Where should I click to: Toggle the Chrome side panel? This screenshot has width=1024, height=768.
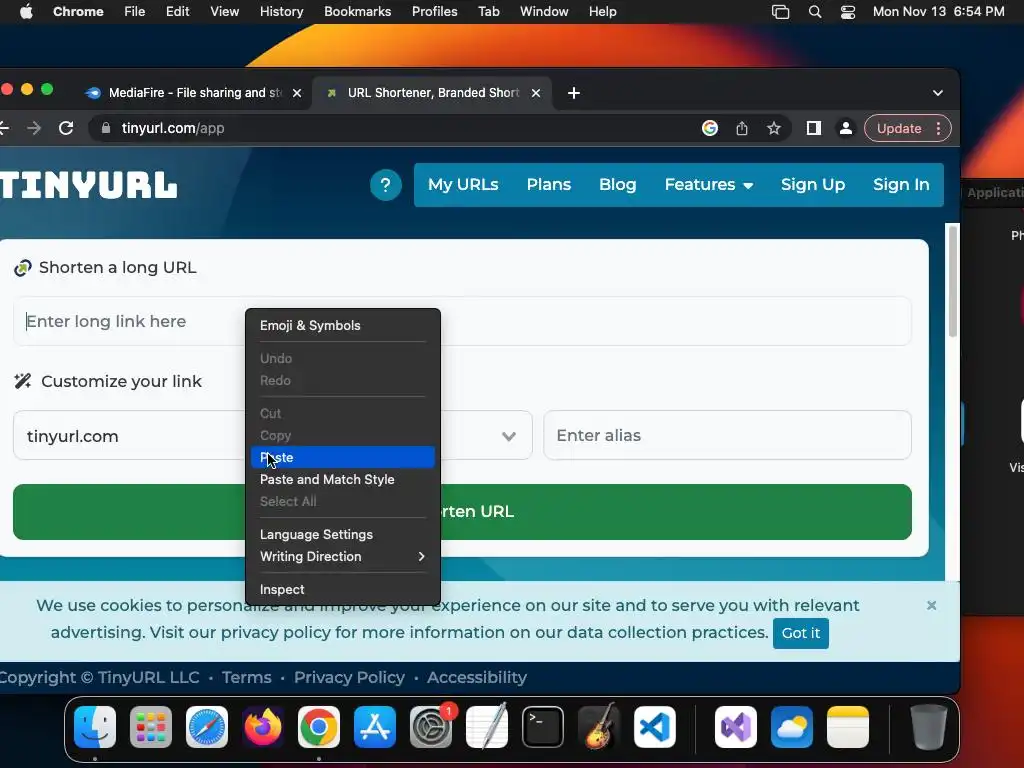click(814, 128)
